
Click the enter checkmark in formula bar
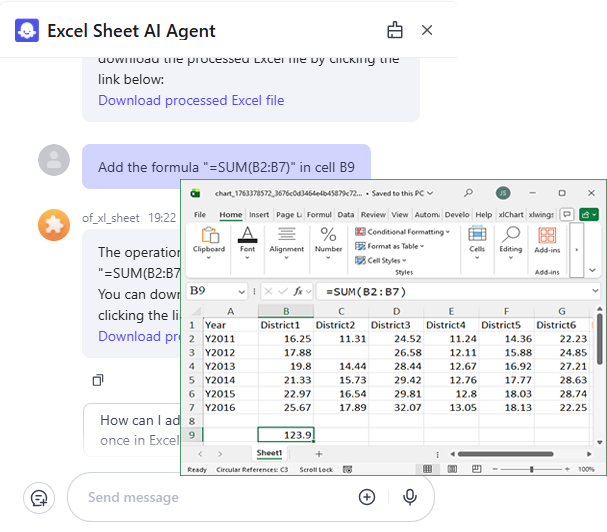coord(283,292)
